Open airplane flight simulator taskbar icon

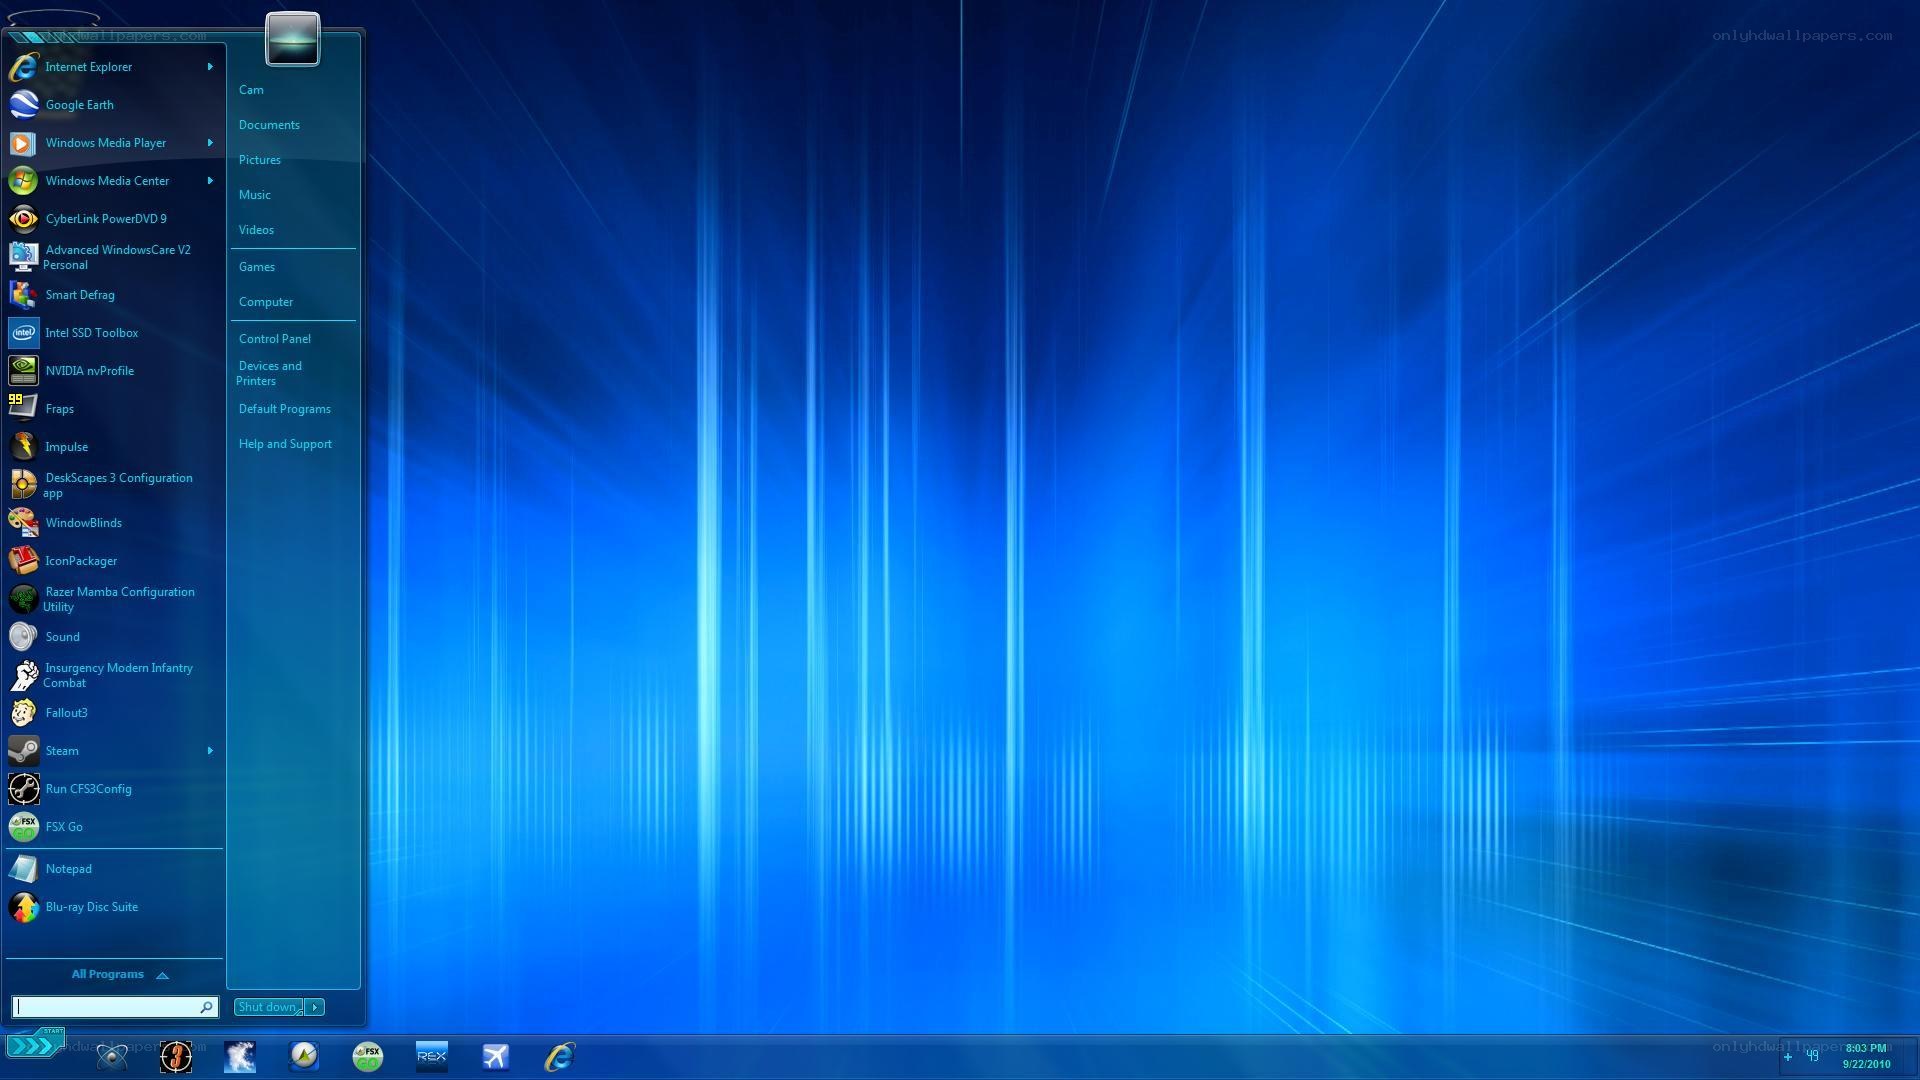coord(496,1057)
